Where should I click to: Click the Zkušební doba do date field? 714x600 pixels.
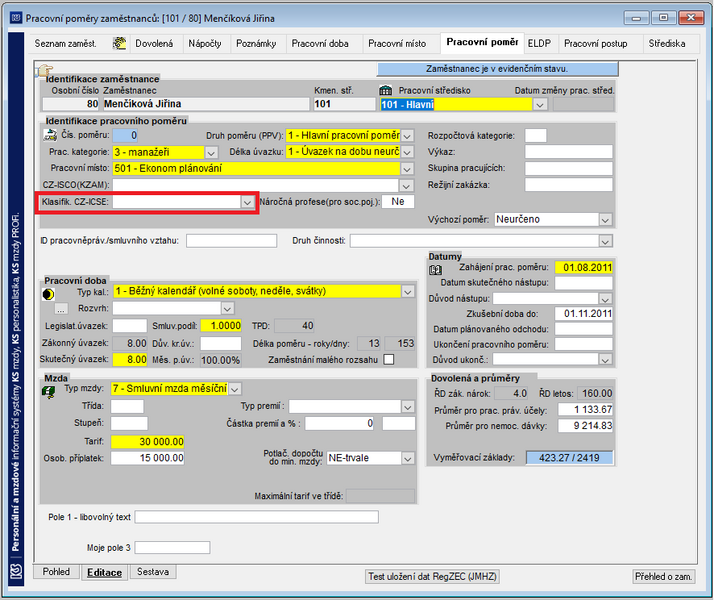pos(584,314)
